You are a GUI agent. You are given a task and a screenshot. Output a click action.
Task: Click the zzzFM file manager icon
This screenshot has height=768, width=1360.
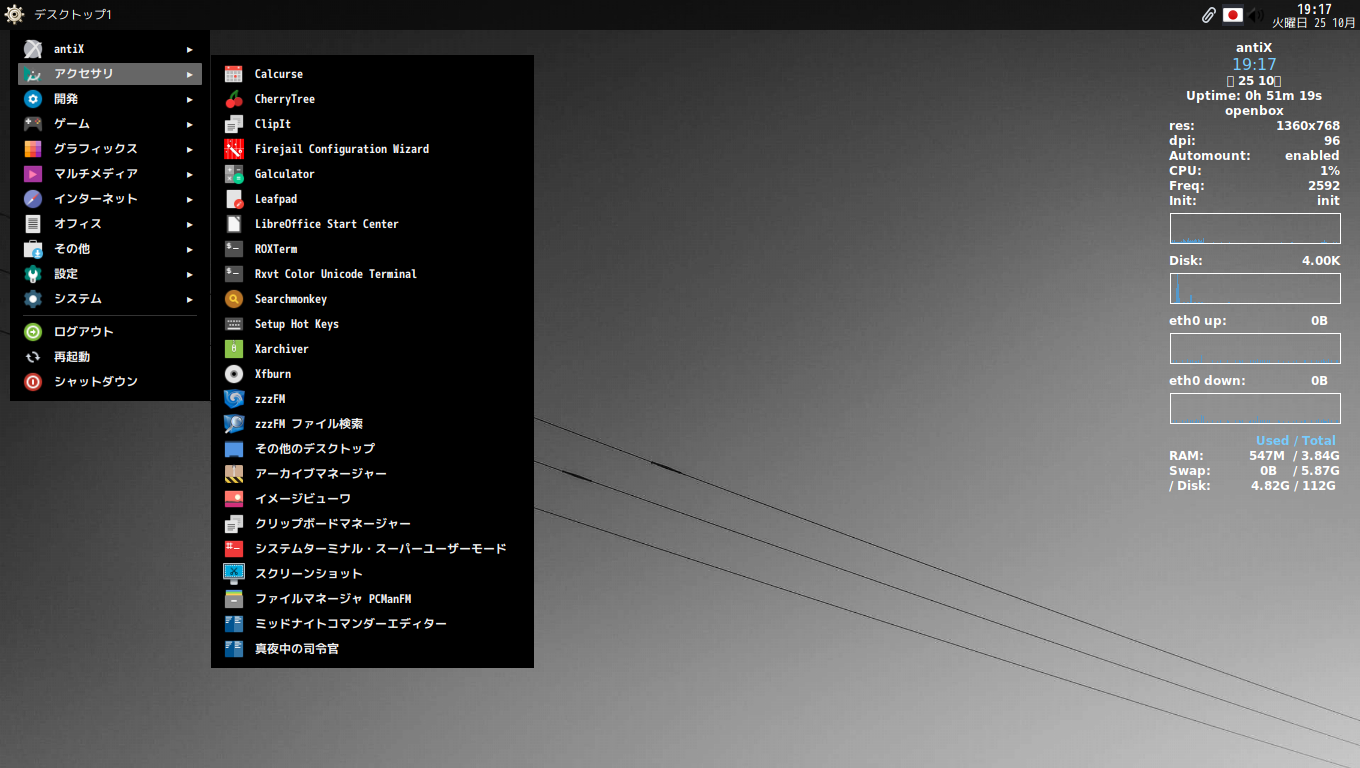234,399
